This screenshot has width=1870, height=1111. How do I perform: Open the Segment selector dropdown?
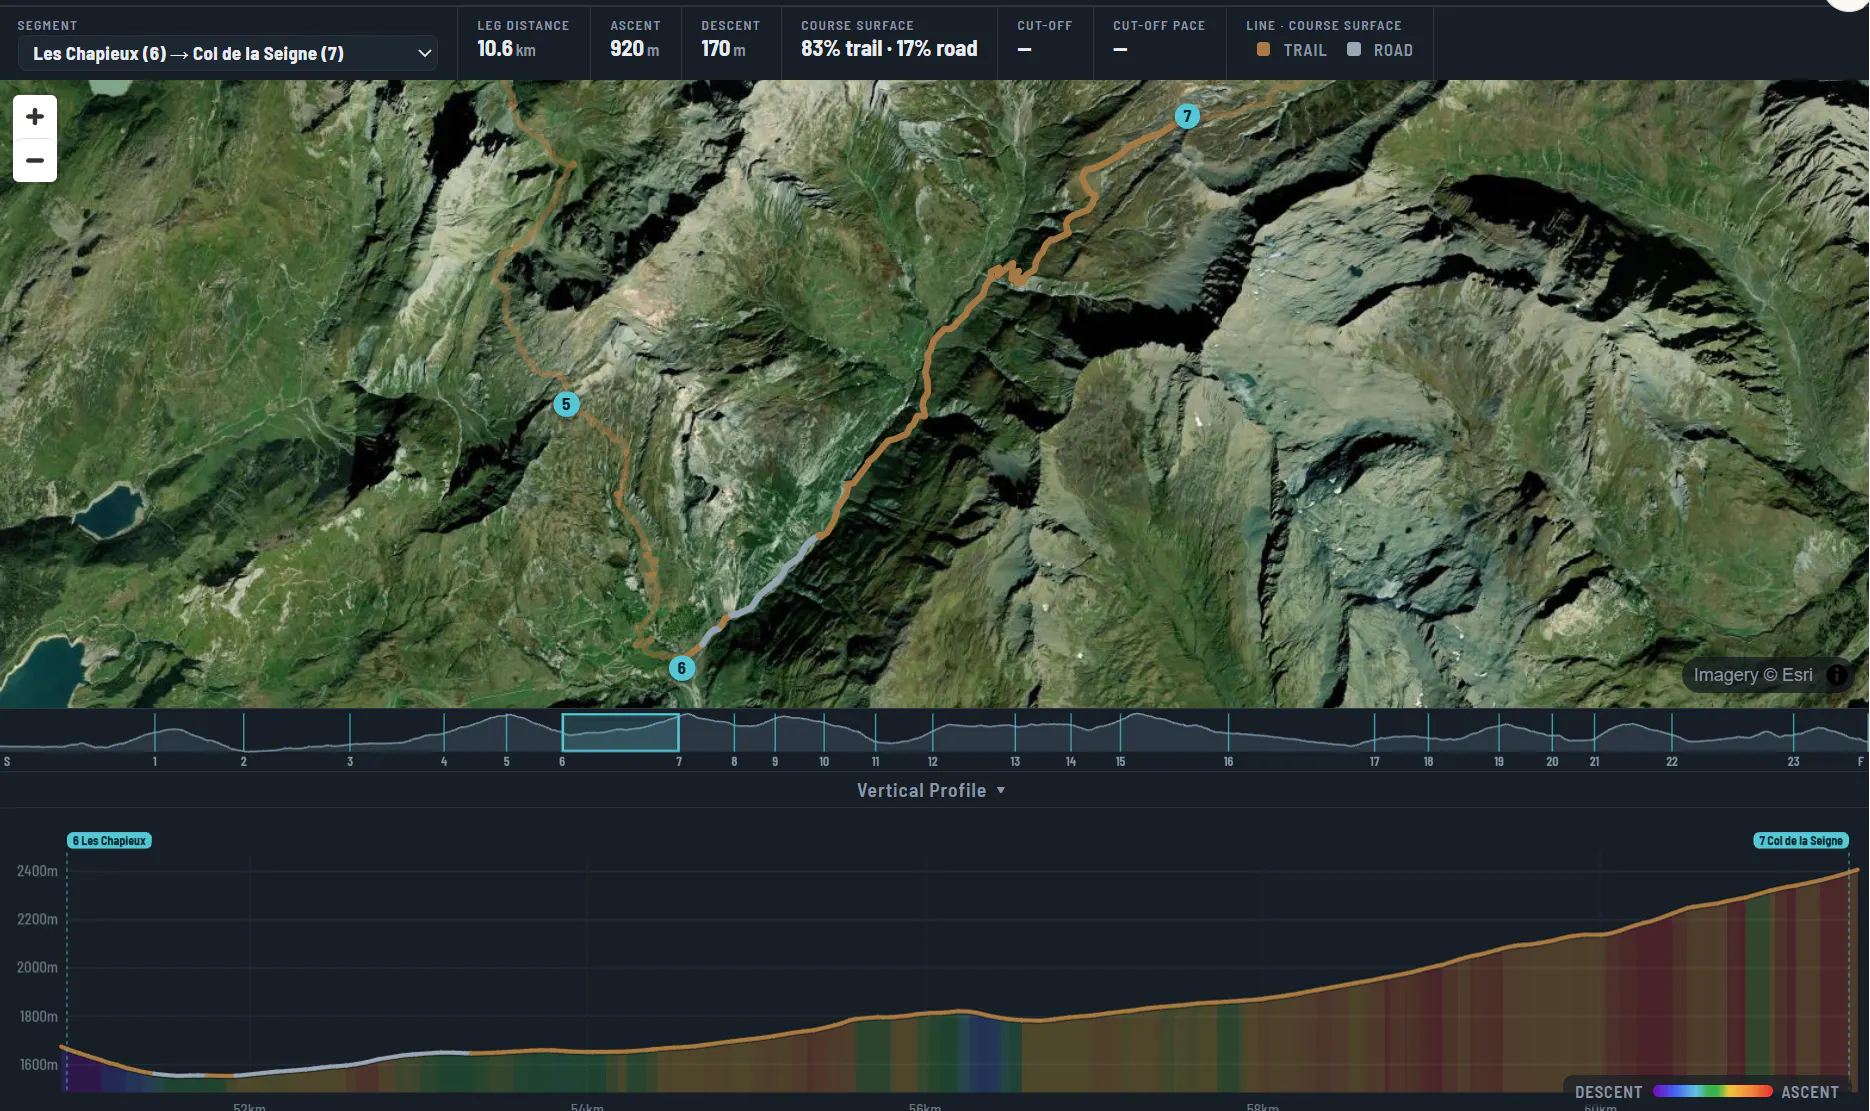(228, 53)
